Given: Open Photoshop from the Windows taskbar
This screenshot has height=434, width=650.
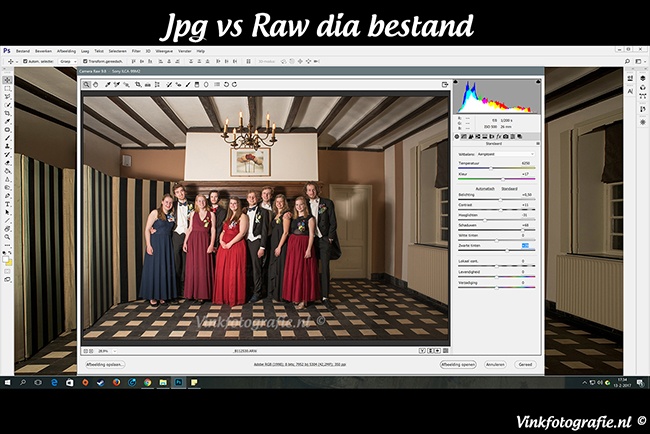Looking at the screenshot, I should (179, 382).
